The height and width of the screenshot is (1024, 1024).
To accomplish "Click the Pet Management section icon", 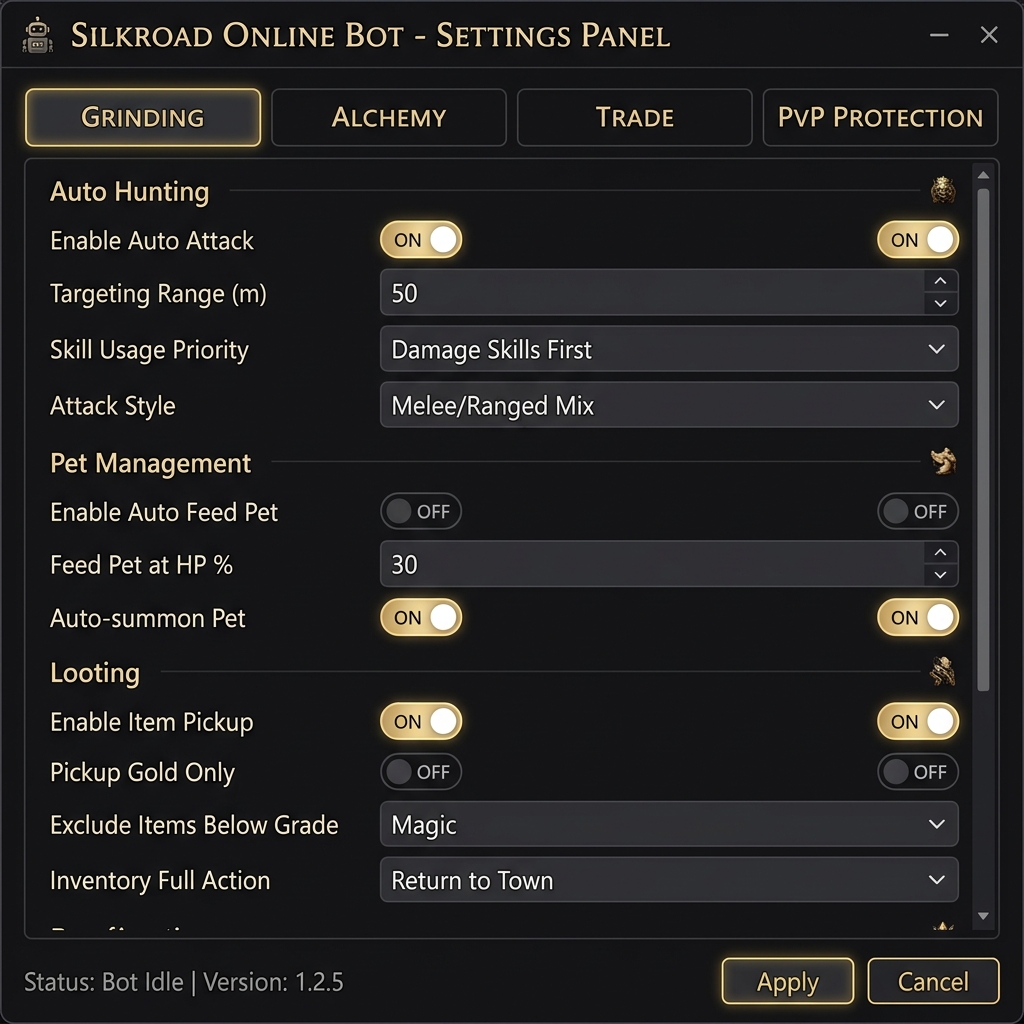I will [x=943, y=461].
